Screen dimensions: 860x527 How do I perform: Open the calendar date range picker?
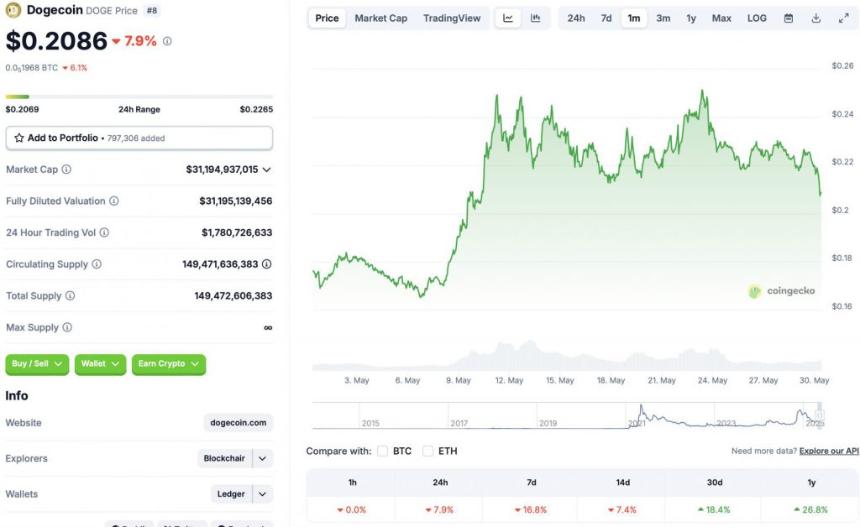coord(788,18)
